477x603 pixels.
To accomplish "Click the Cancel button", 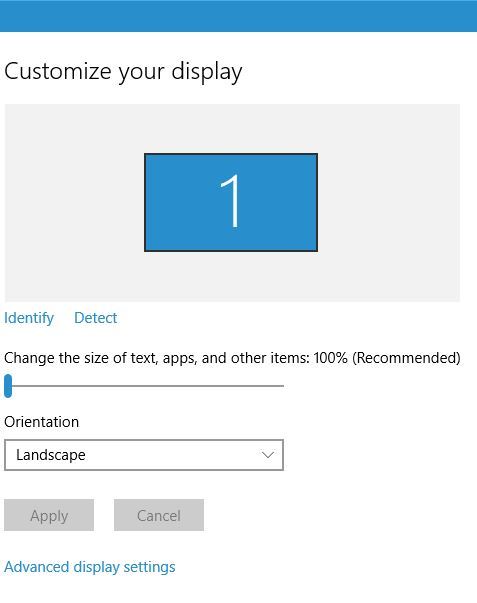I will [159, 515].
